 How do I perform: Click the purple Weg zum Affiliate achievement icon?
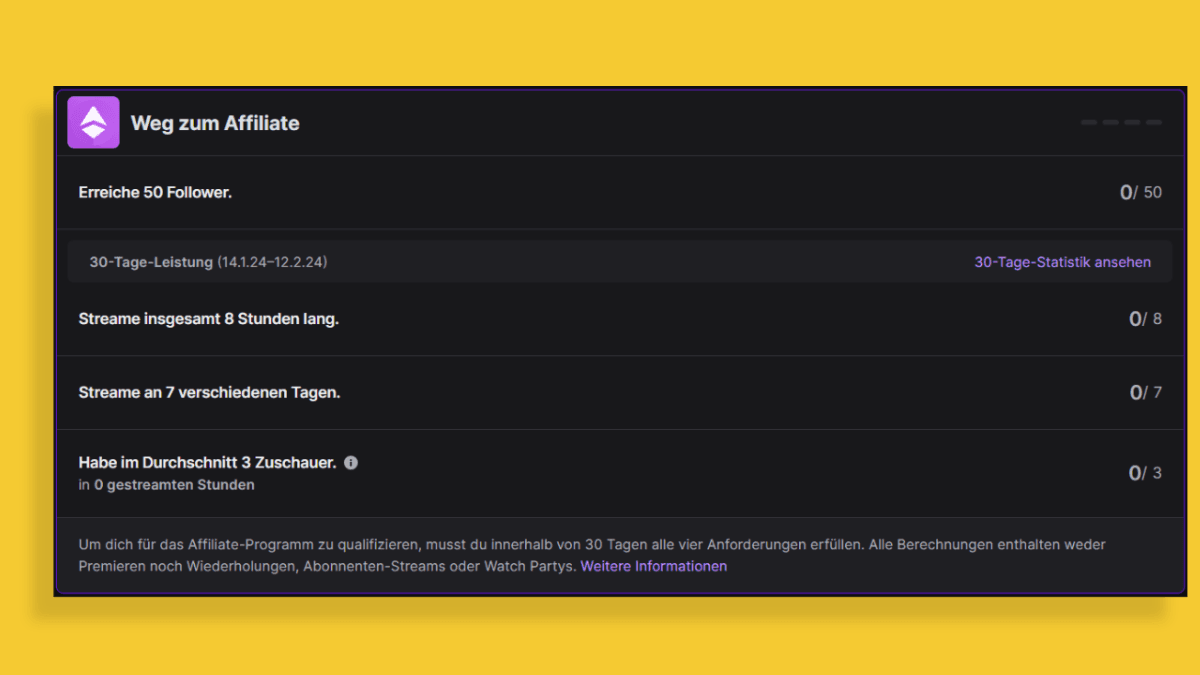(92, 121)
